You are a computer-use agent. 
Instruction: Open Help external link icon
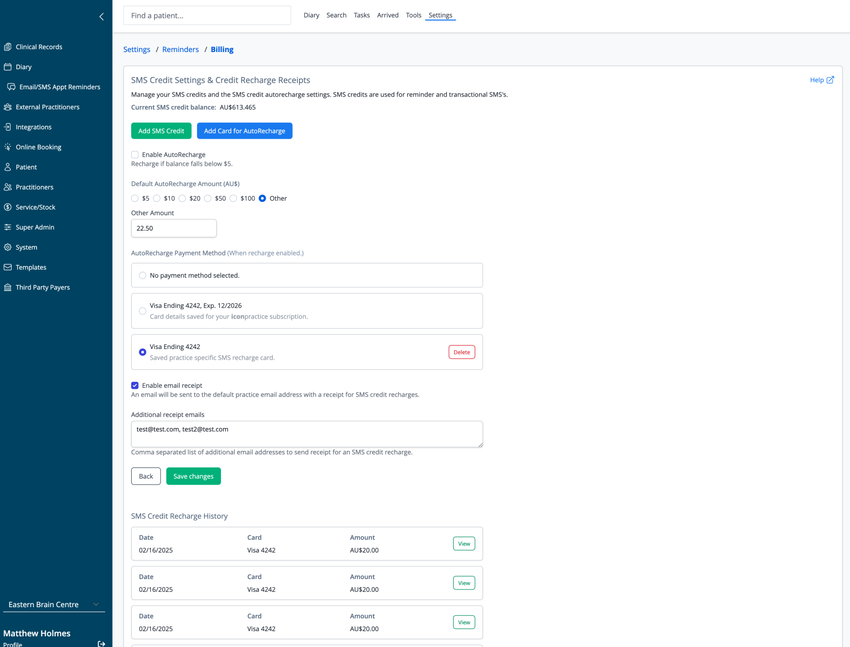[830, 80]
